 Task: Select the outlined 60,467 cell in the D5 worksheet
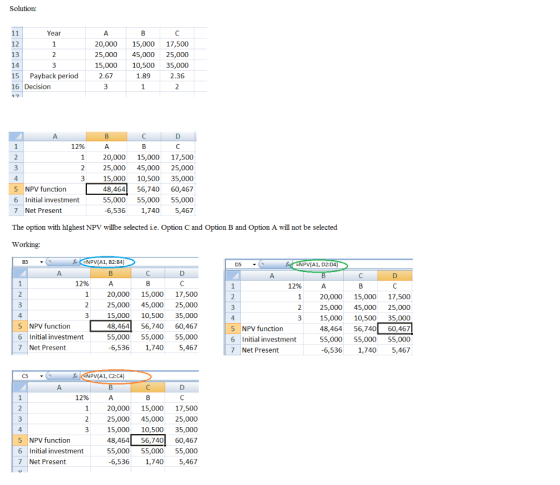tap(395, 329)
